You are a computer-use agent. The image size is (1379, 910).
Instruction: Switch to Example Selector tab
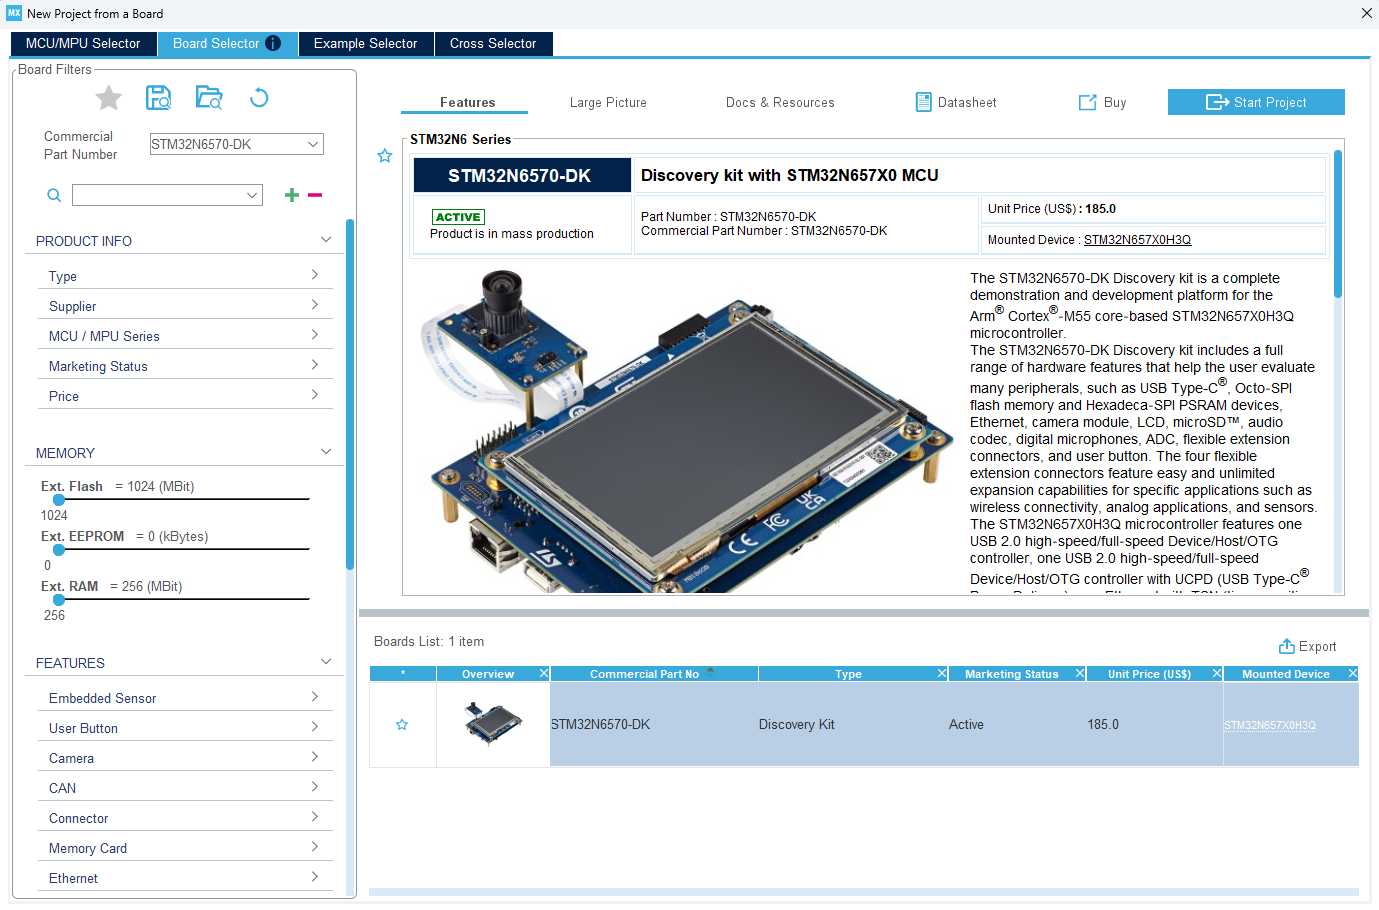(x=365, y=44)
